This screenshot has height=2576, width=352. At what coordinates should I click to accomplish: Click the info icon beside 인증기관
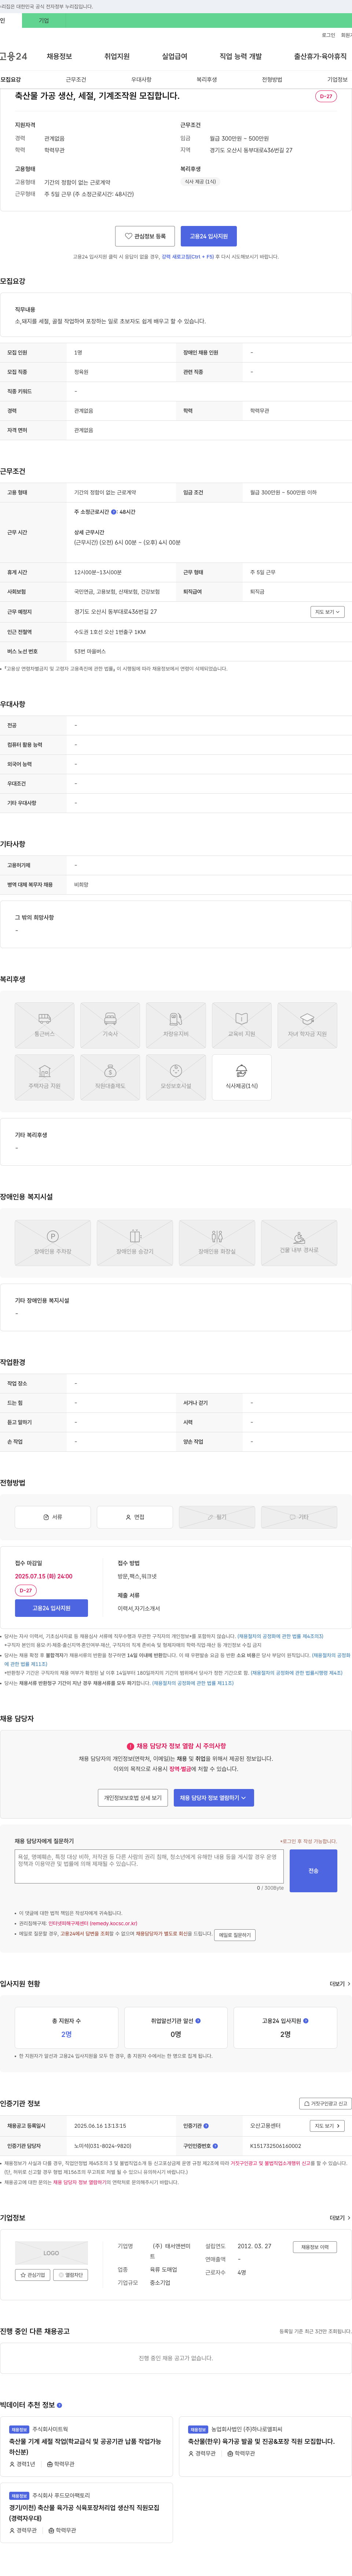[206, 2126]
